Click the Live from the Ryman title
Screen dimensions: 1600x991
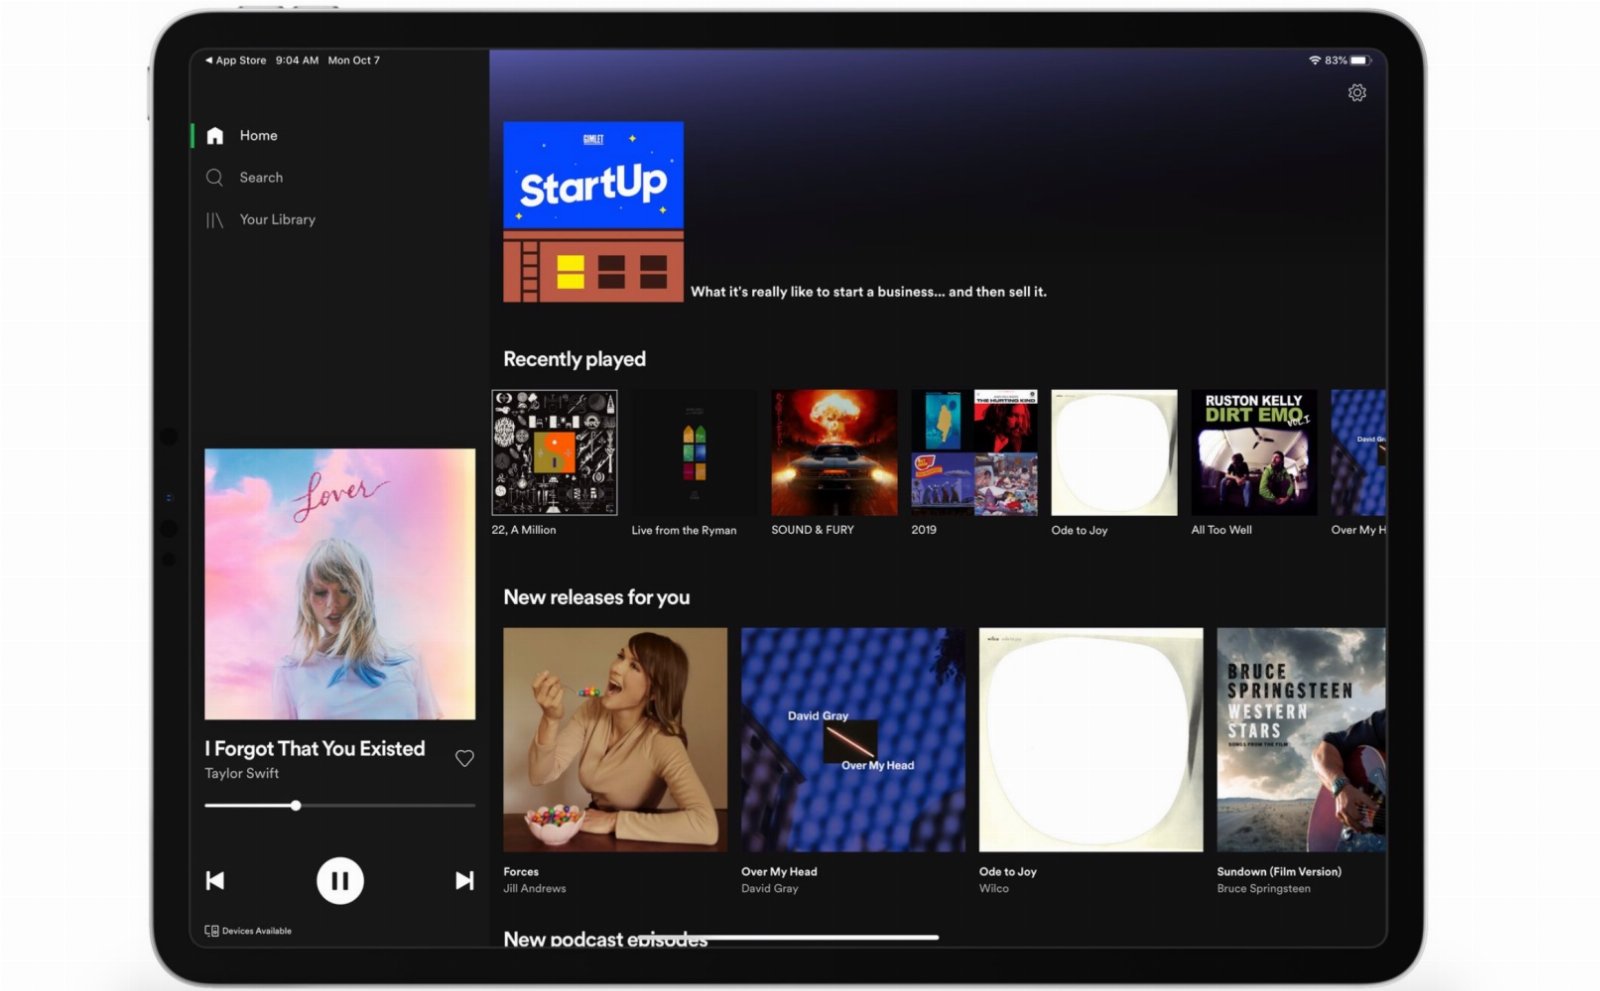tap(683, 531)
